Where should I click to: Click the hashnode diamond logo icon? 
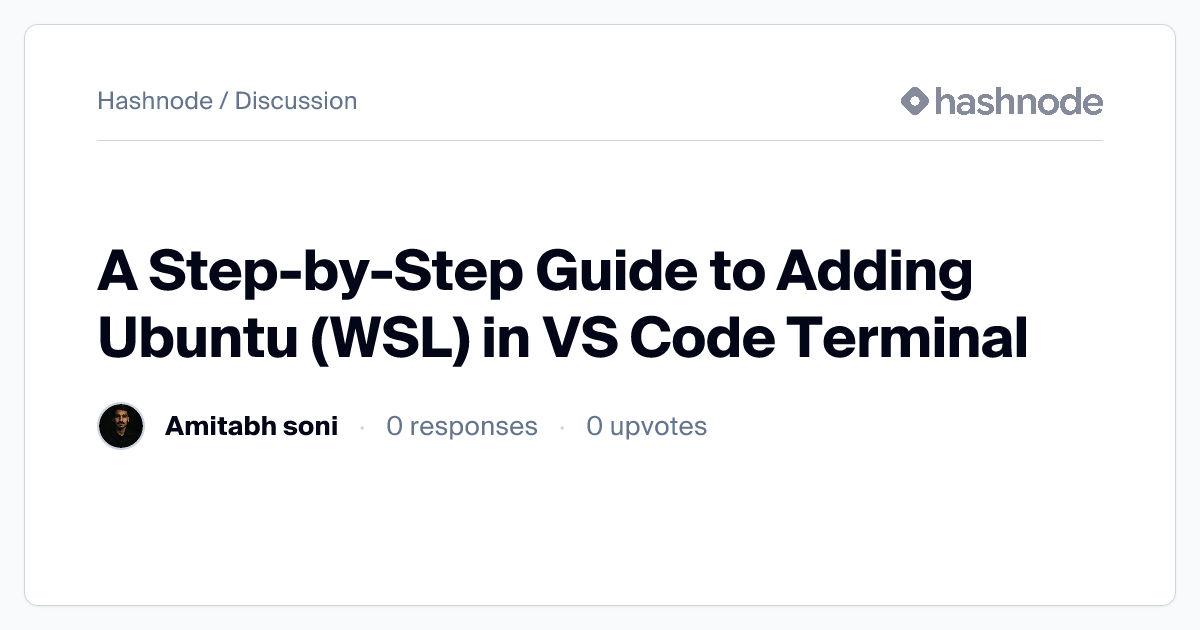click(915, 101)
